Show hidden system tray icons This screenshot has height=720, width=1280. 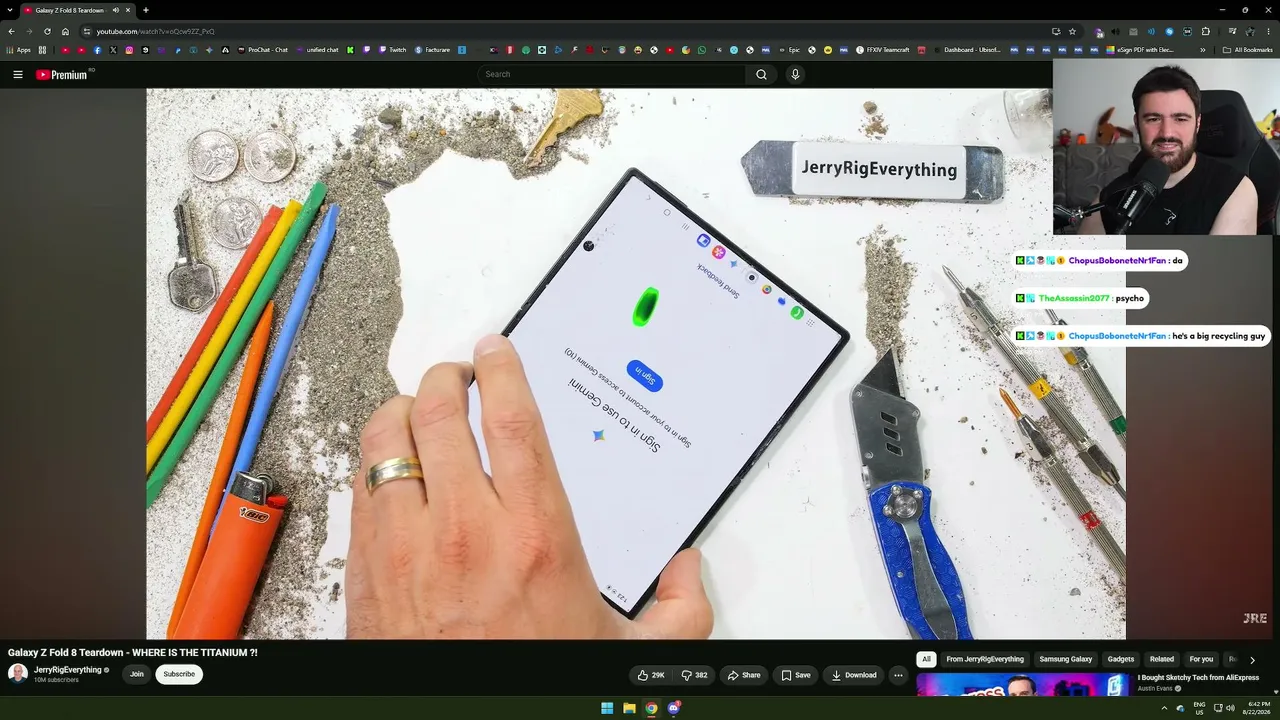(1165, 708)
